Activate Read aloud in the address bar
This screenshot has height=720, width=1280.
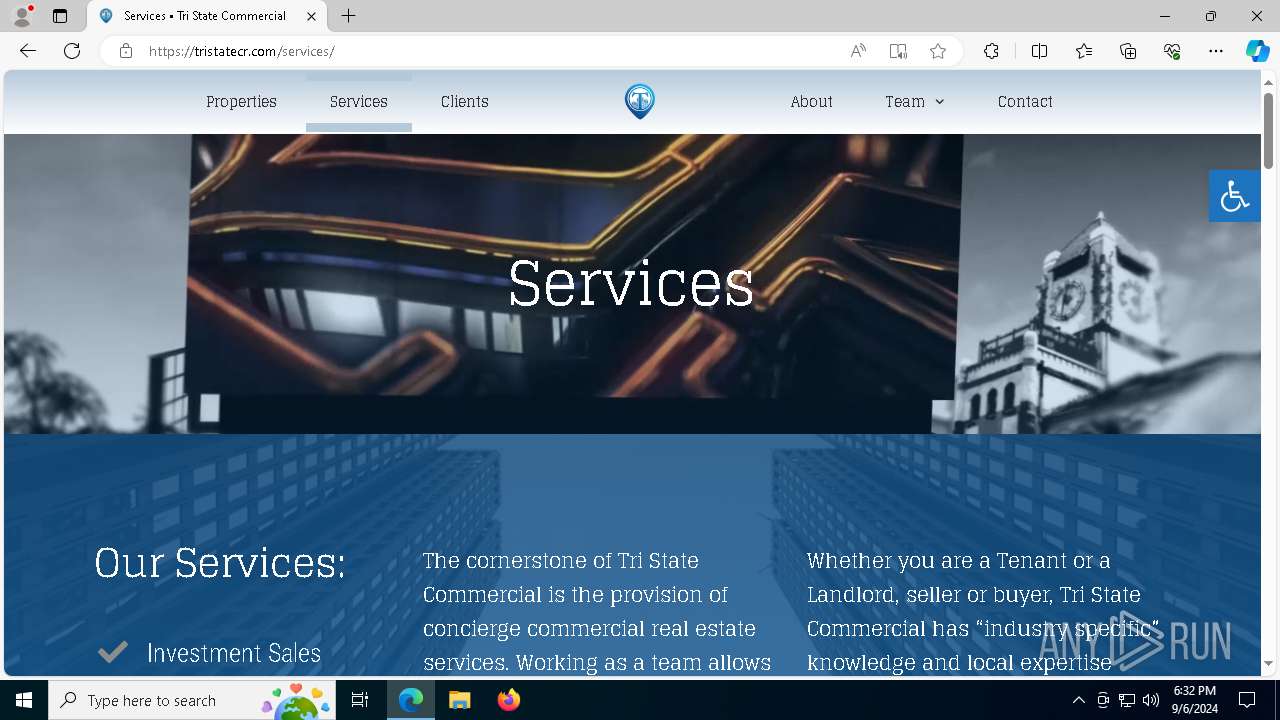coord(858,51)
